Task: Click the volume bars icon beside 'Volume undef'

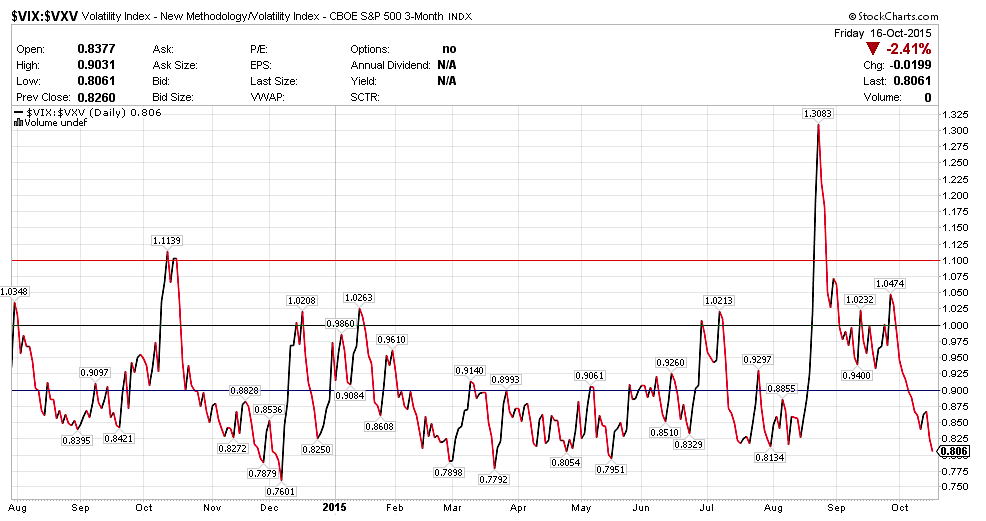Action: [x=18, y=123]
